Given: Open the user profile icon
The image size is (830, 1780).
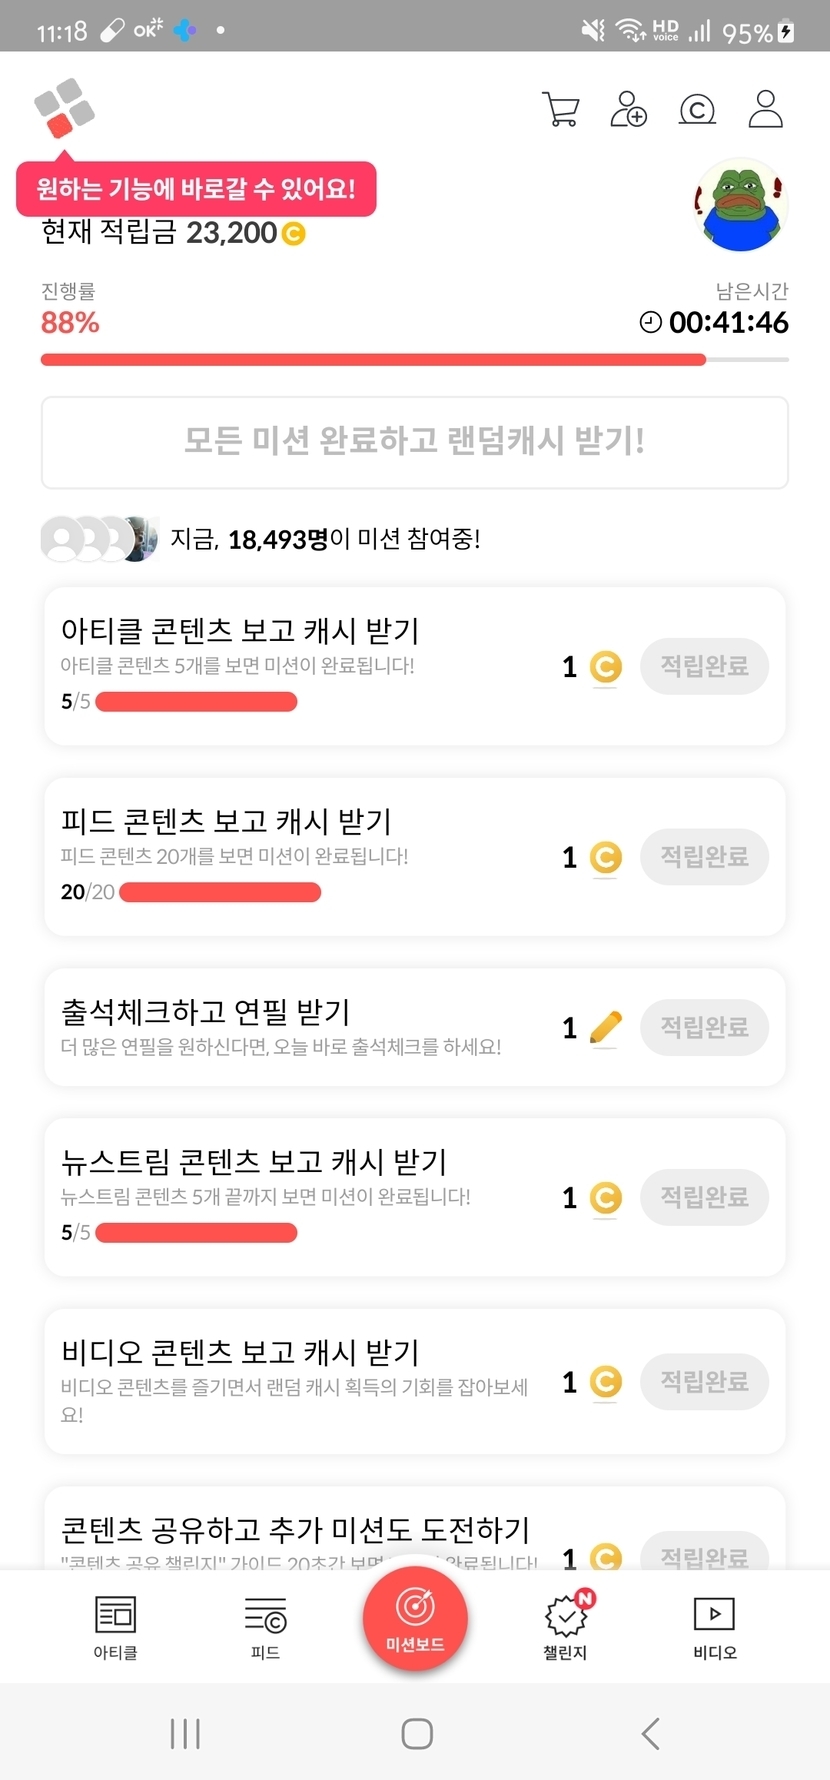Looking at the screenshot, I should click(x=765, y=110).
